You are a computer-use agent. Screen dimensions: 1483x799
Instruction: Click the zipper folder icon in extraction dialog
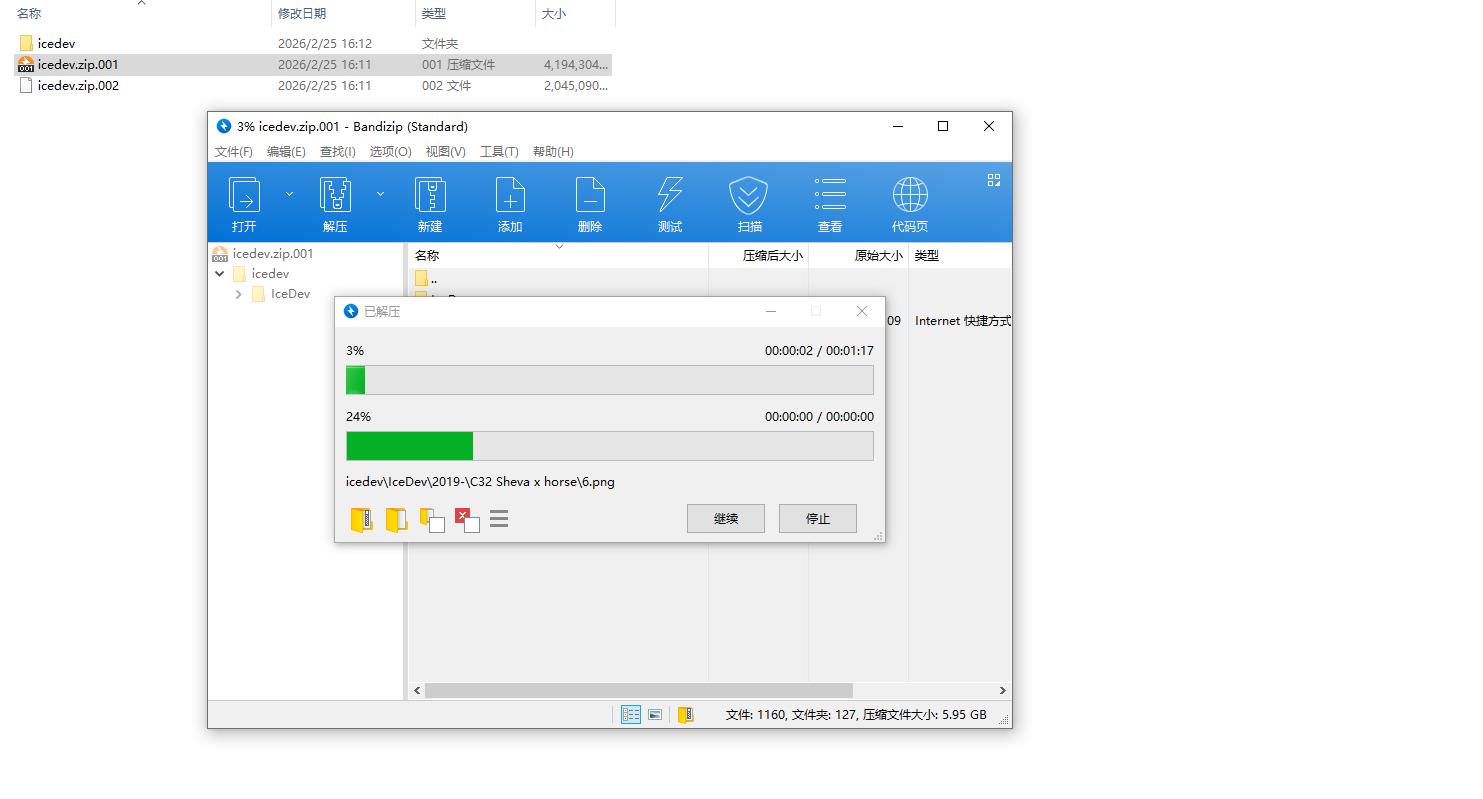pyautogui.click(x=361, y=519)
